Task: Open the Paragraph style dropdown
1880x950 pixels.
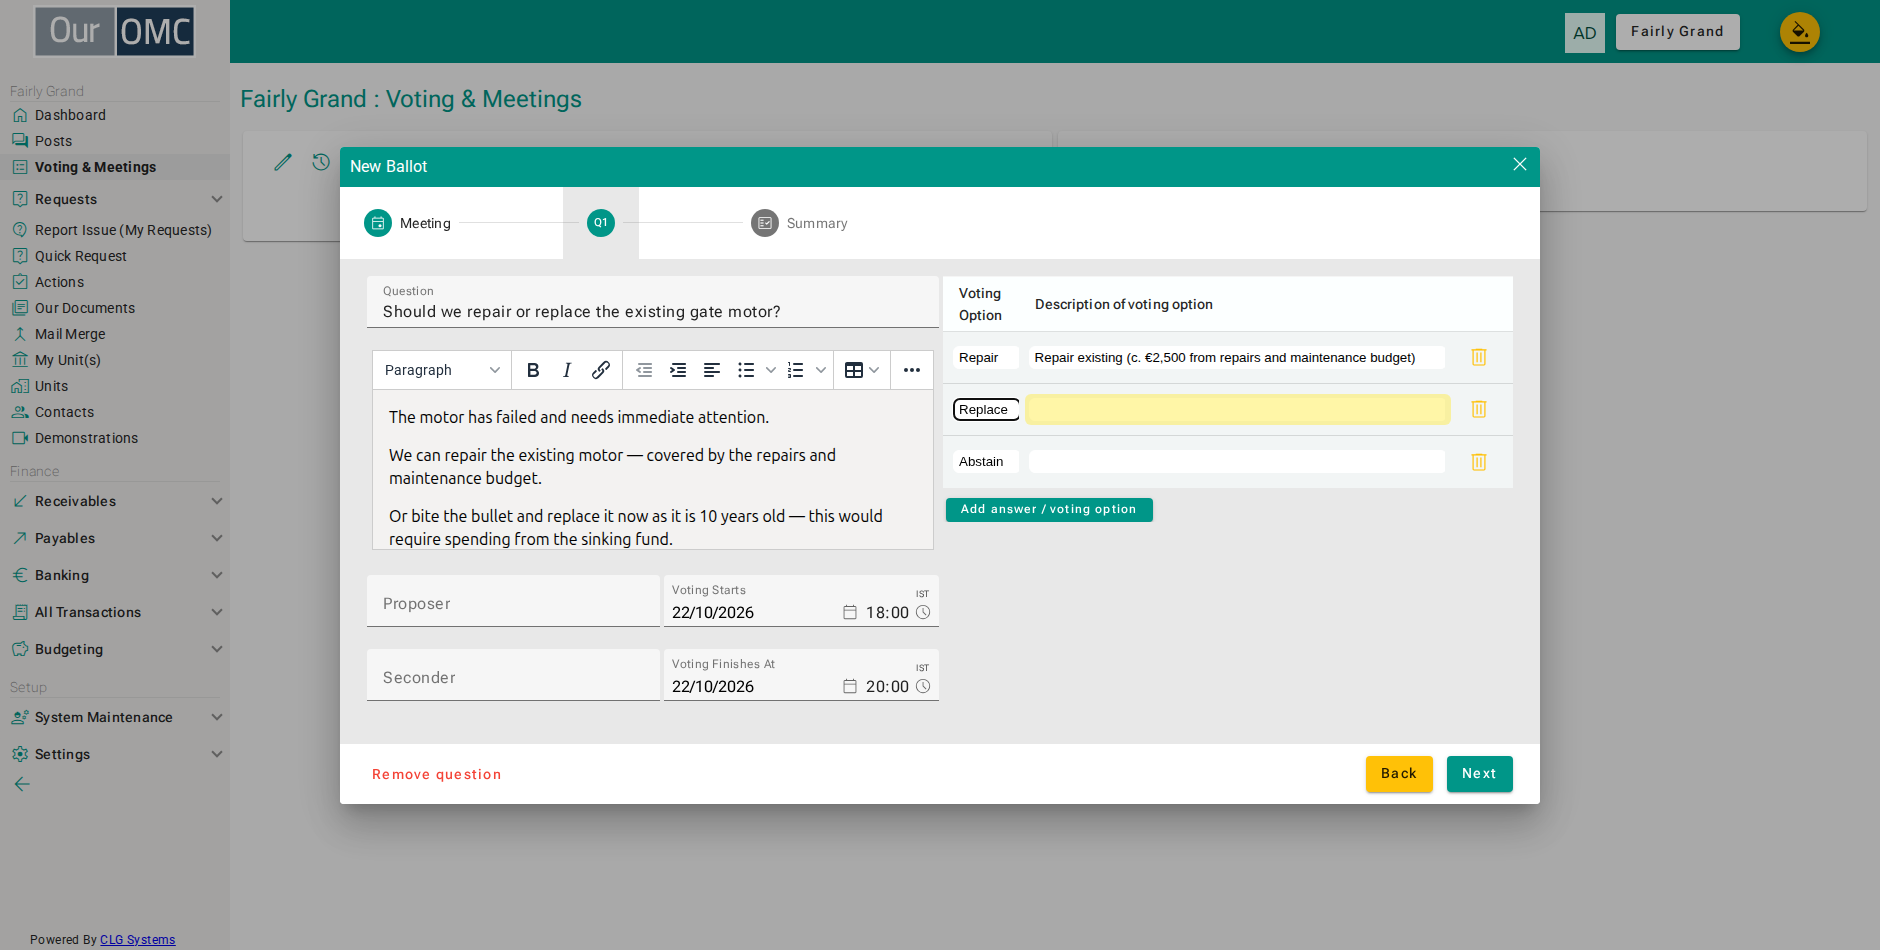Action: point(442,370)
